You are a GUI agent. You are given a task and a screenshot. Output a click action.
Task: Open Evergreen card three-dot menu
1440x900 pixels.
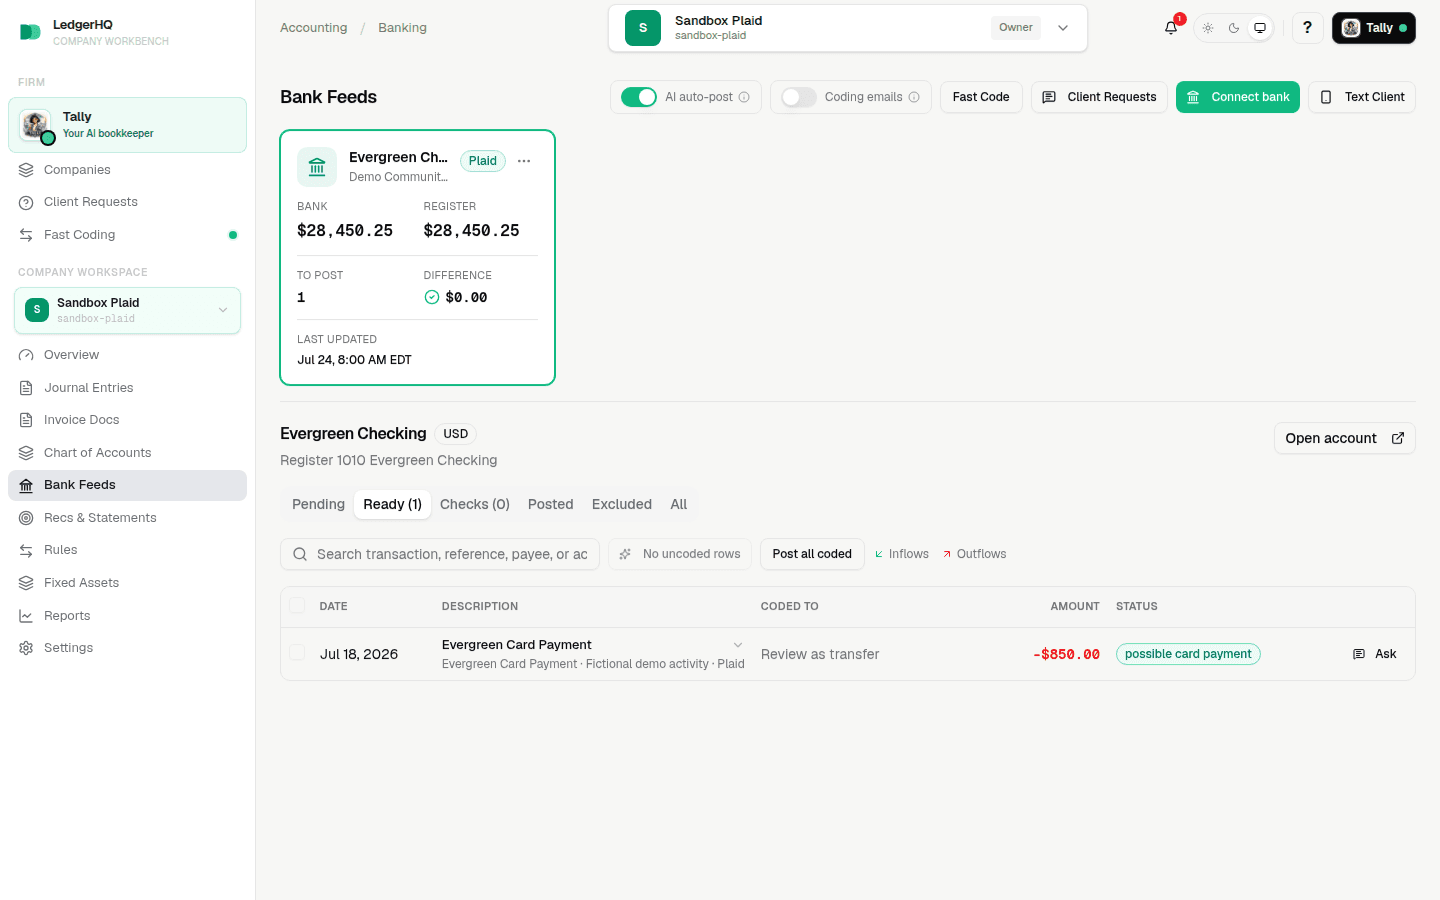click(x=524, y=161)
